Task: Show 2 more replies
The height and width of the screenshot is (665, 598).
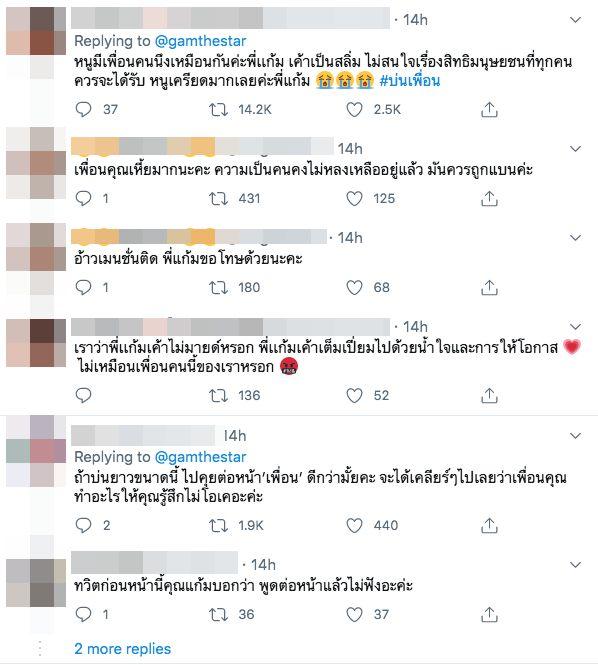Action: coord(123,648)
